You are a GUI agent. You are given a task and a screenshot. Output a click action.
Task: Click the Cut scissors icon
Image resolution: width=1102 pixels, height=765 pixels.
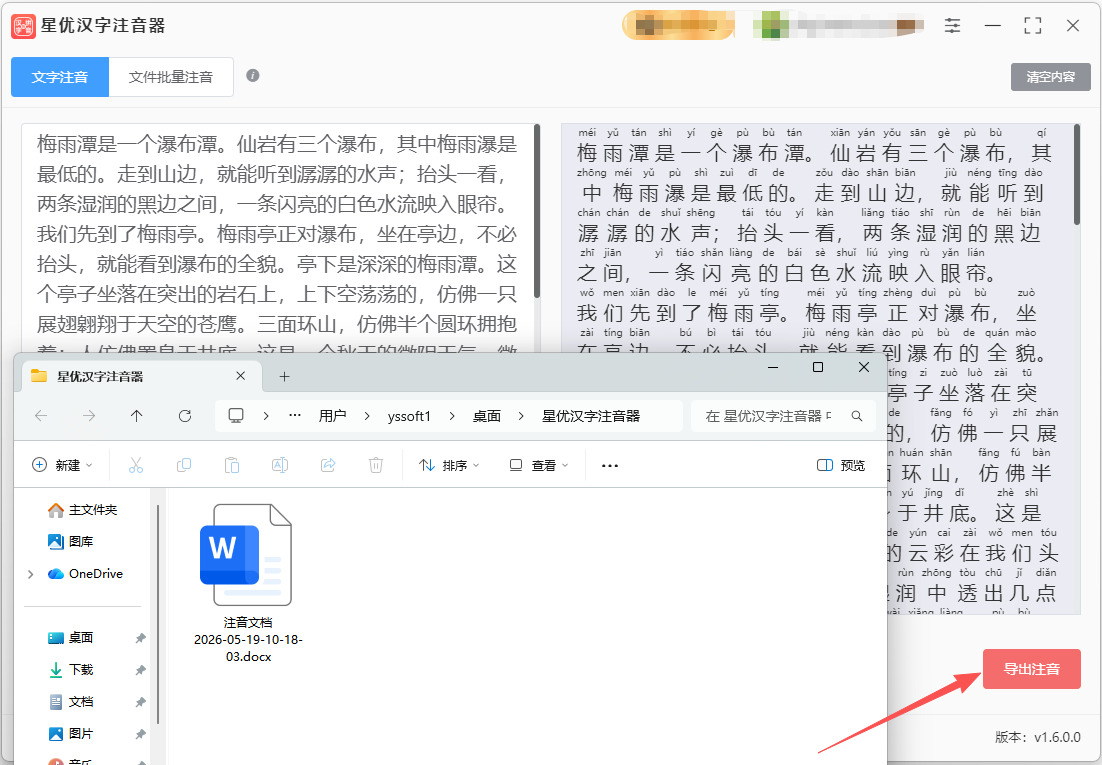pos(136,465)
